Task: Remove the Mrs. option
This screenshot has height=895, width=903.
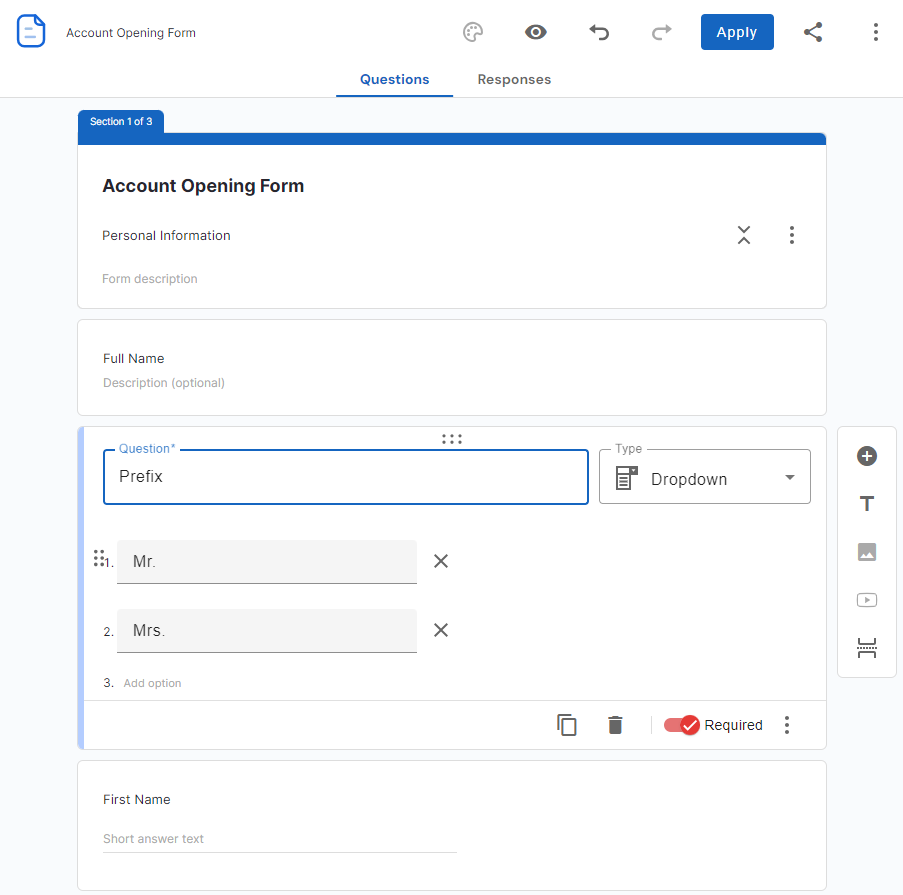Action: tap(441, 630)
